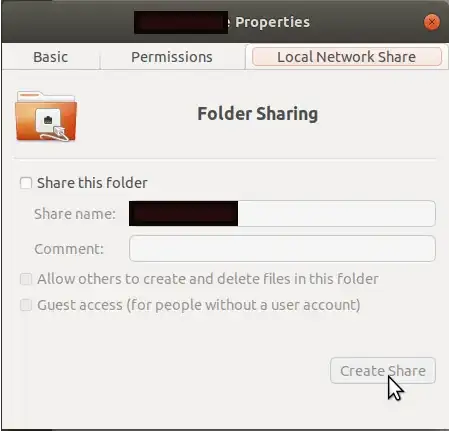Screen dimensions: 449x431
Task: Click into the Share name text field
Action: click(x=282, y=214)
